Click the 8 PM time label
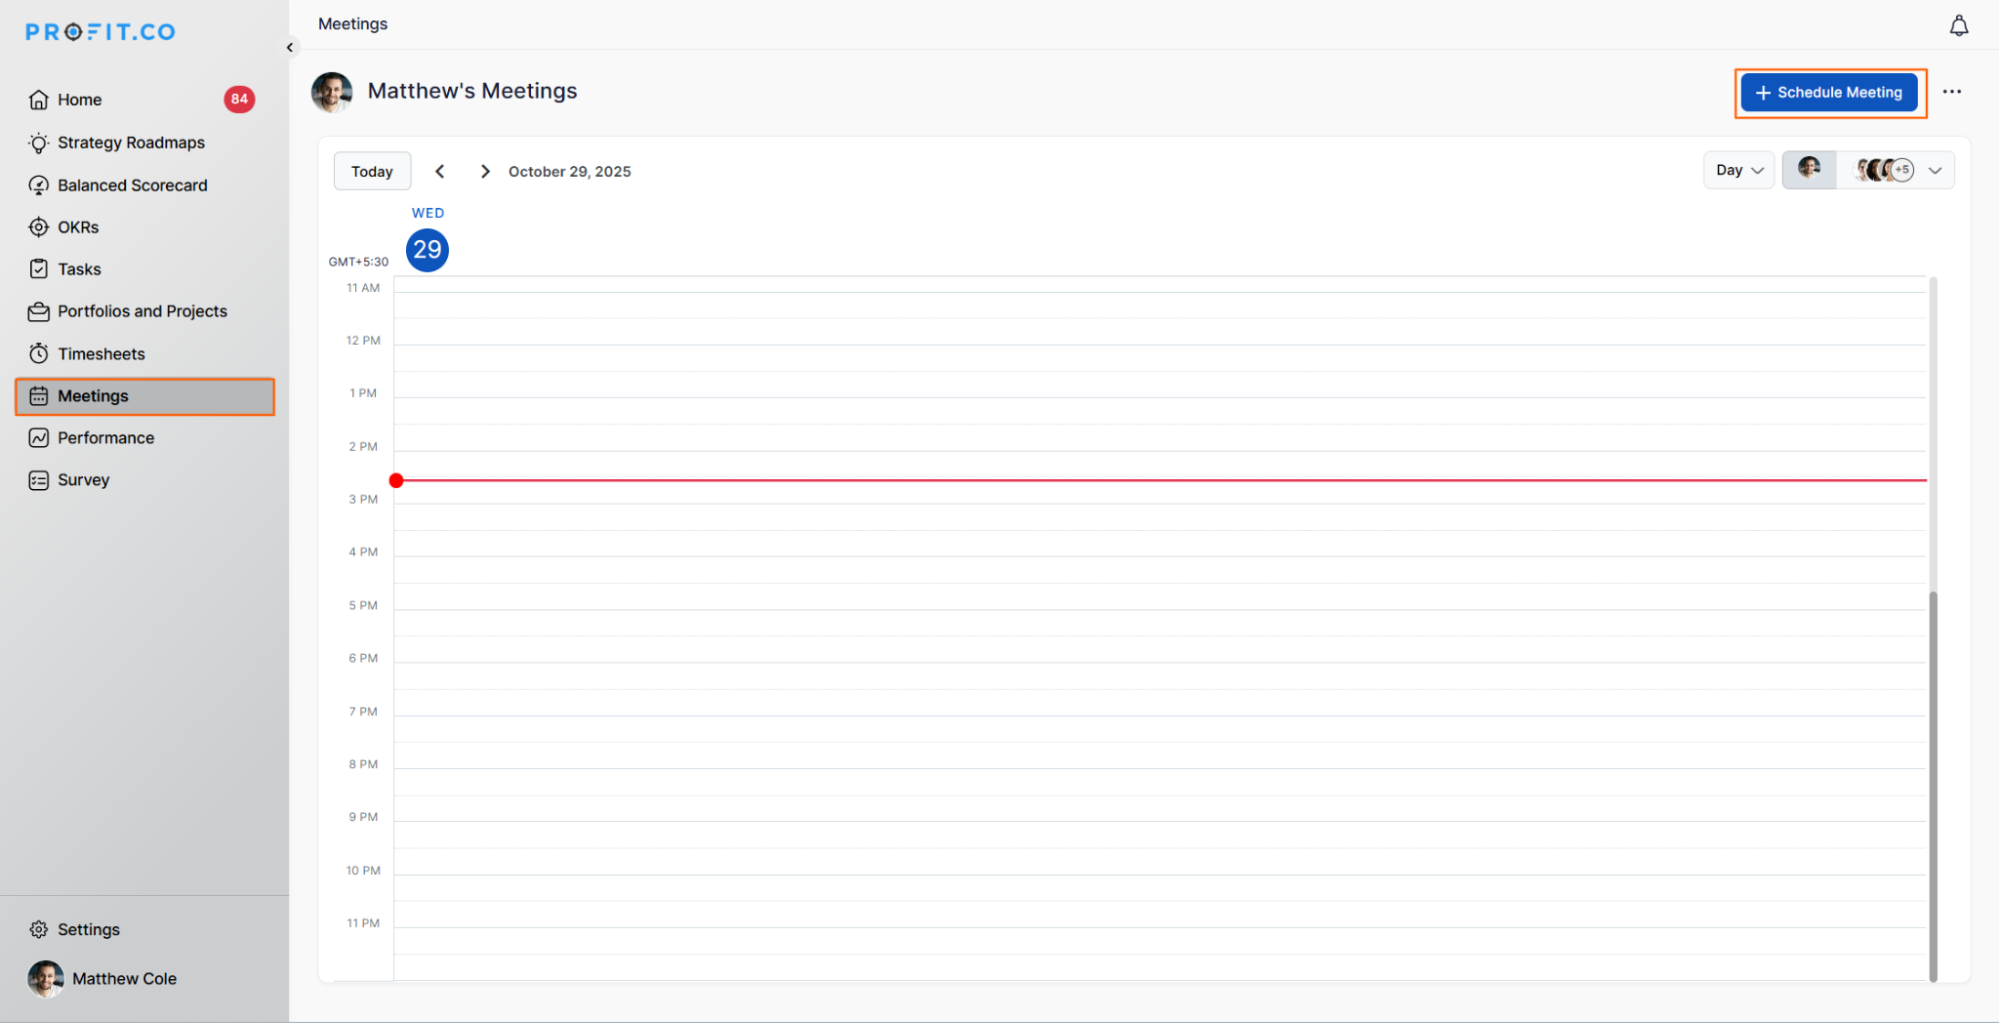The image size is (1999, 1023). coord(363,765)
